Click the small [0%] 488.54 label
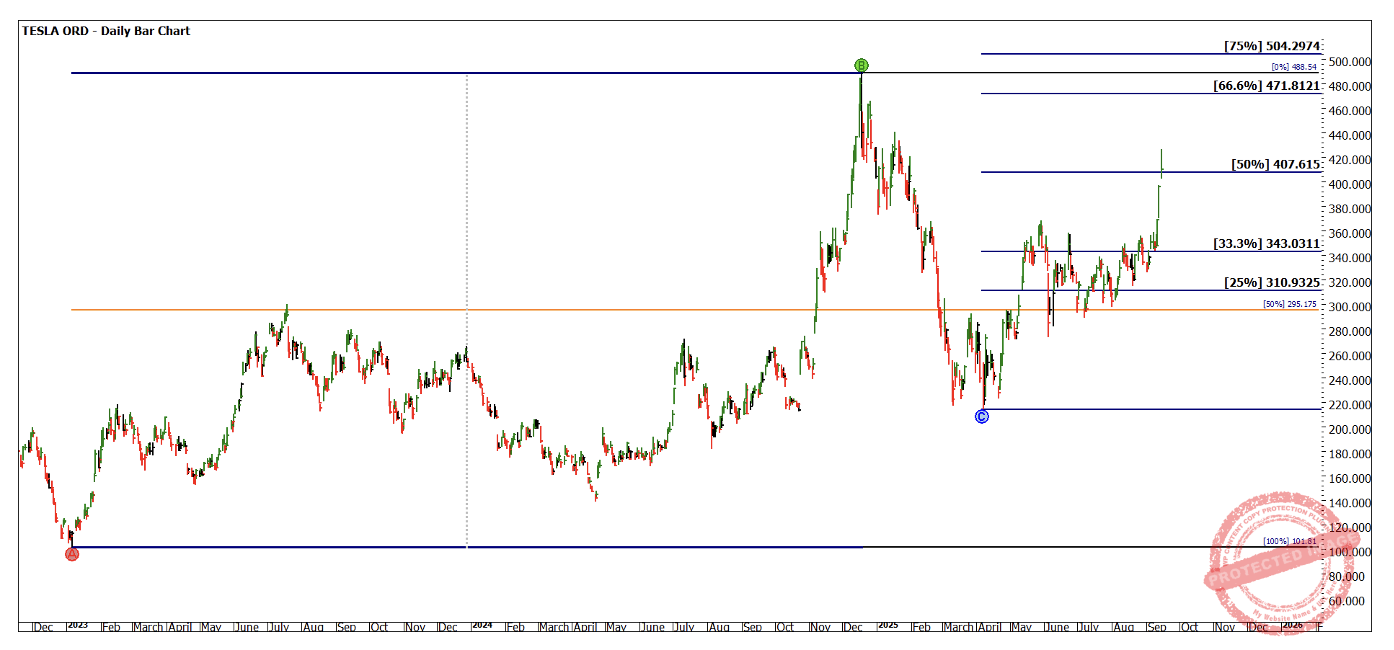Viewport: 1394px width, 650px height. [1295, 66]
